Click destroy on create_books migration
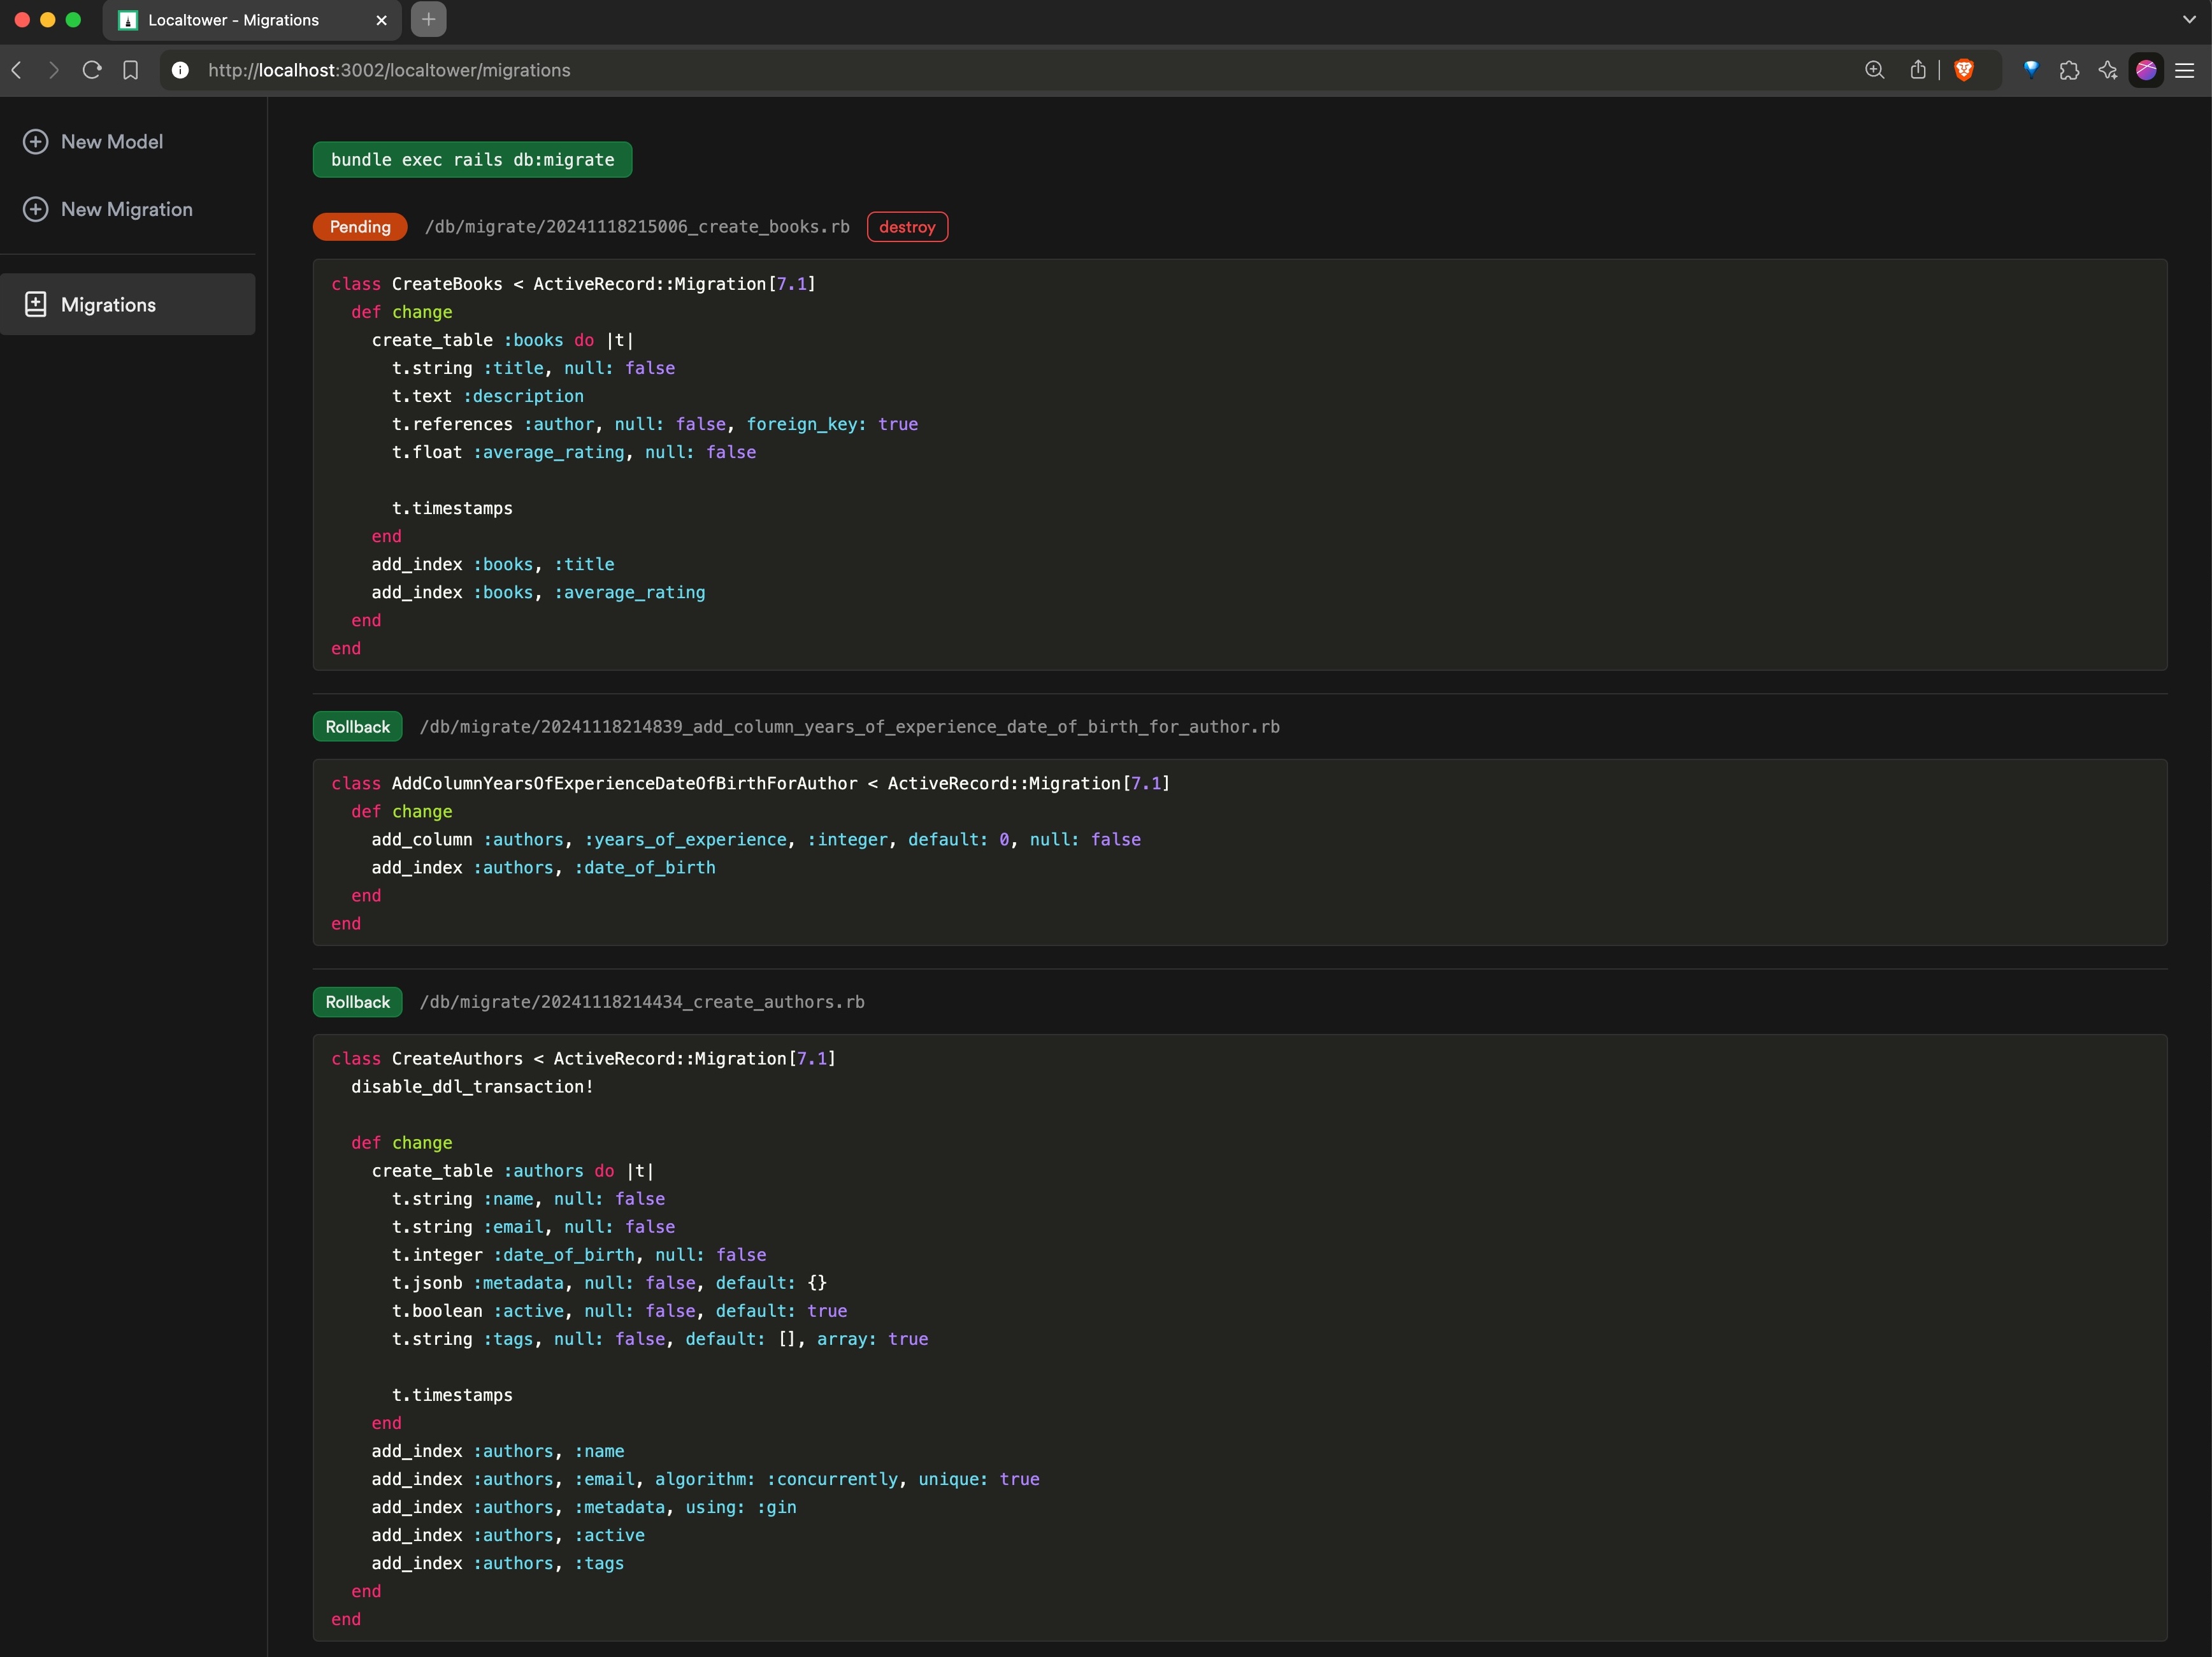The width and height of the screenshot is (2212, 1657). [x=906, y=227]
